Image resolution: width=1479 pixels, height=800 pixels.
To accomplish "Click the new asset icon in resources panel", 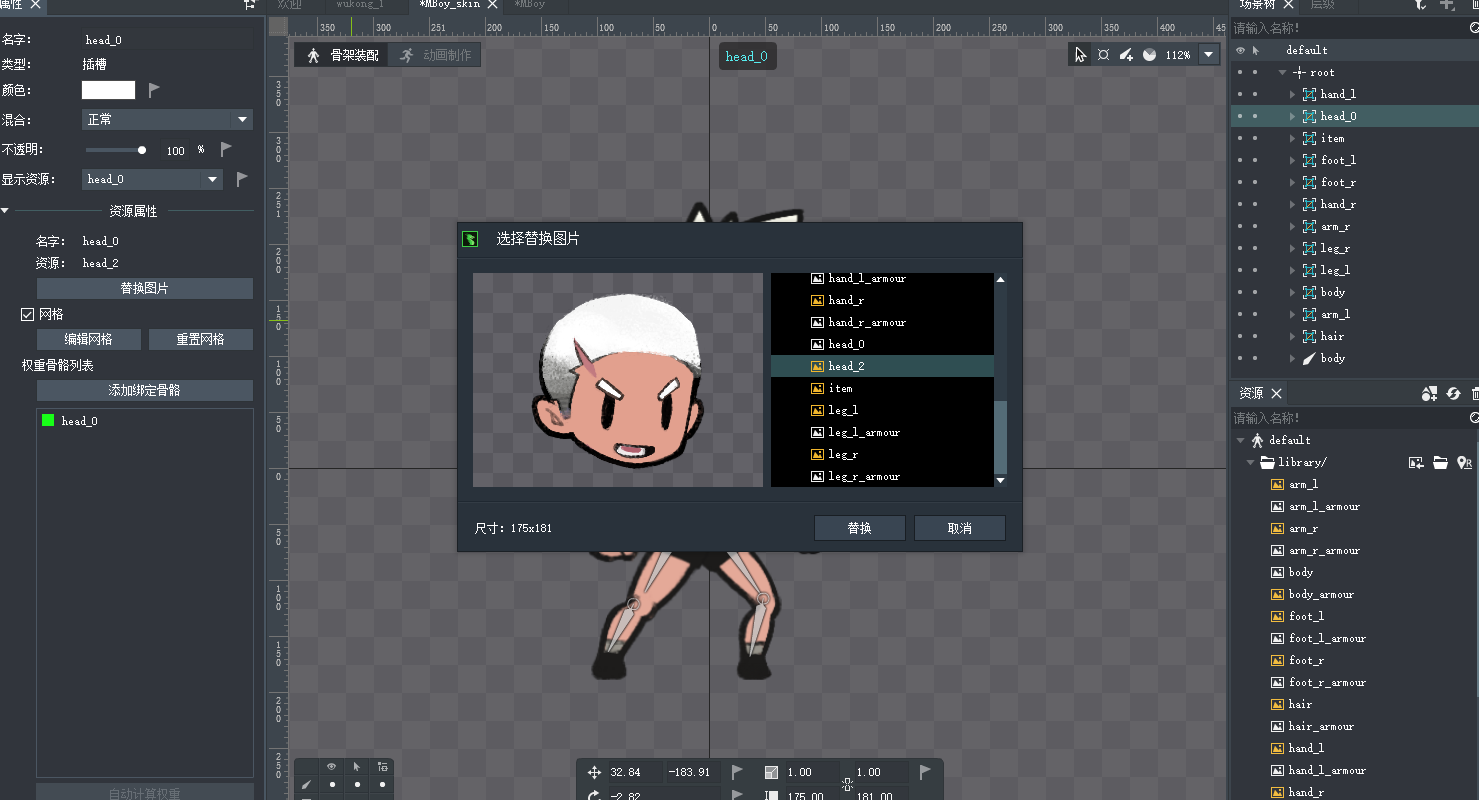I will tap(1429, 394).
